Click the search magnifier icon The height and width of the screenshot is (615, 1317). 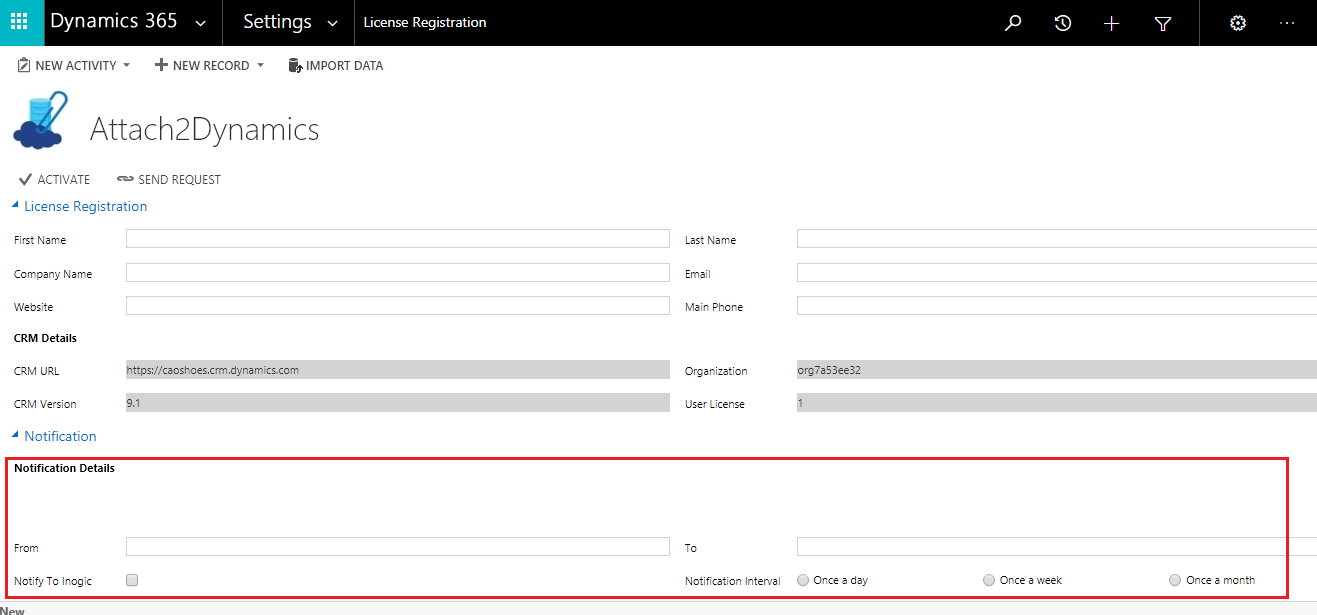click(x=1013, y=23)
